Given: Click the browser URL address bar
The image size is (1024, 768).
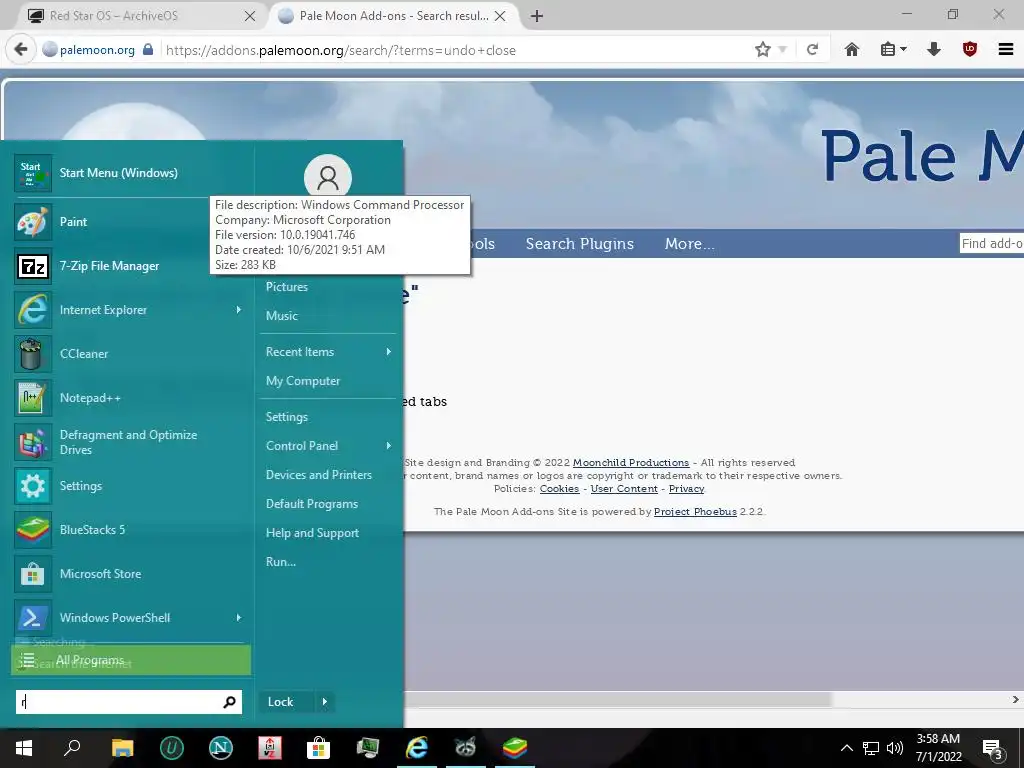Looking at the screenshot, I should coord(454,50).
